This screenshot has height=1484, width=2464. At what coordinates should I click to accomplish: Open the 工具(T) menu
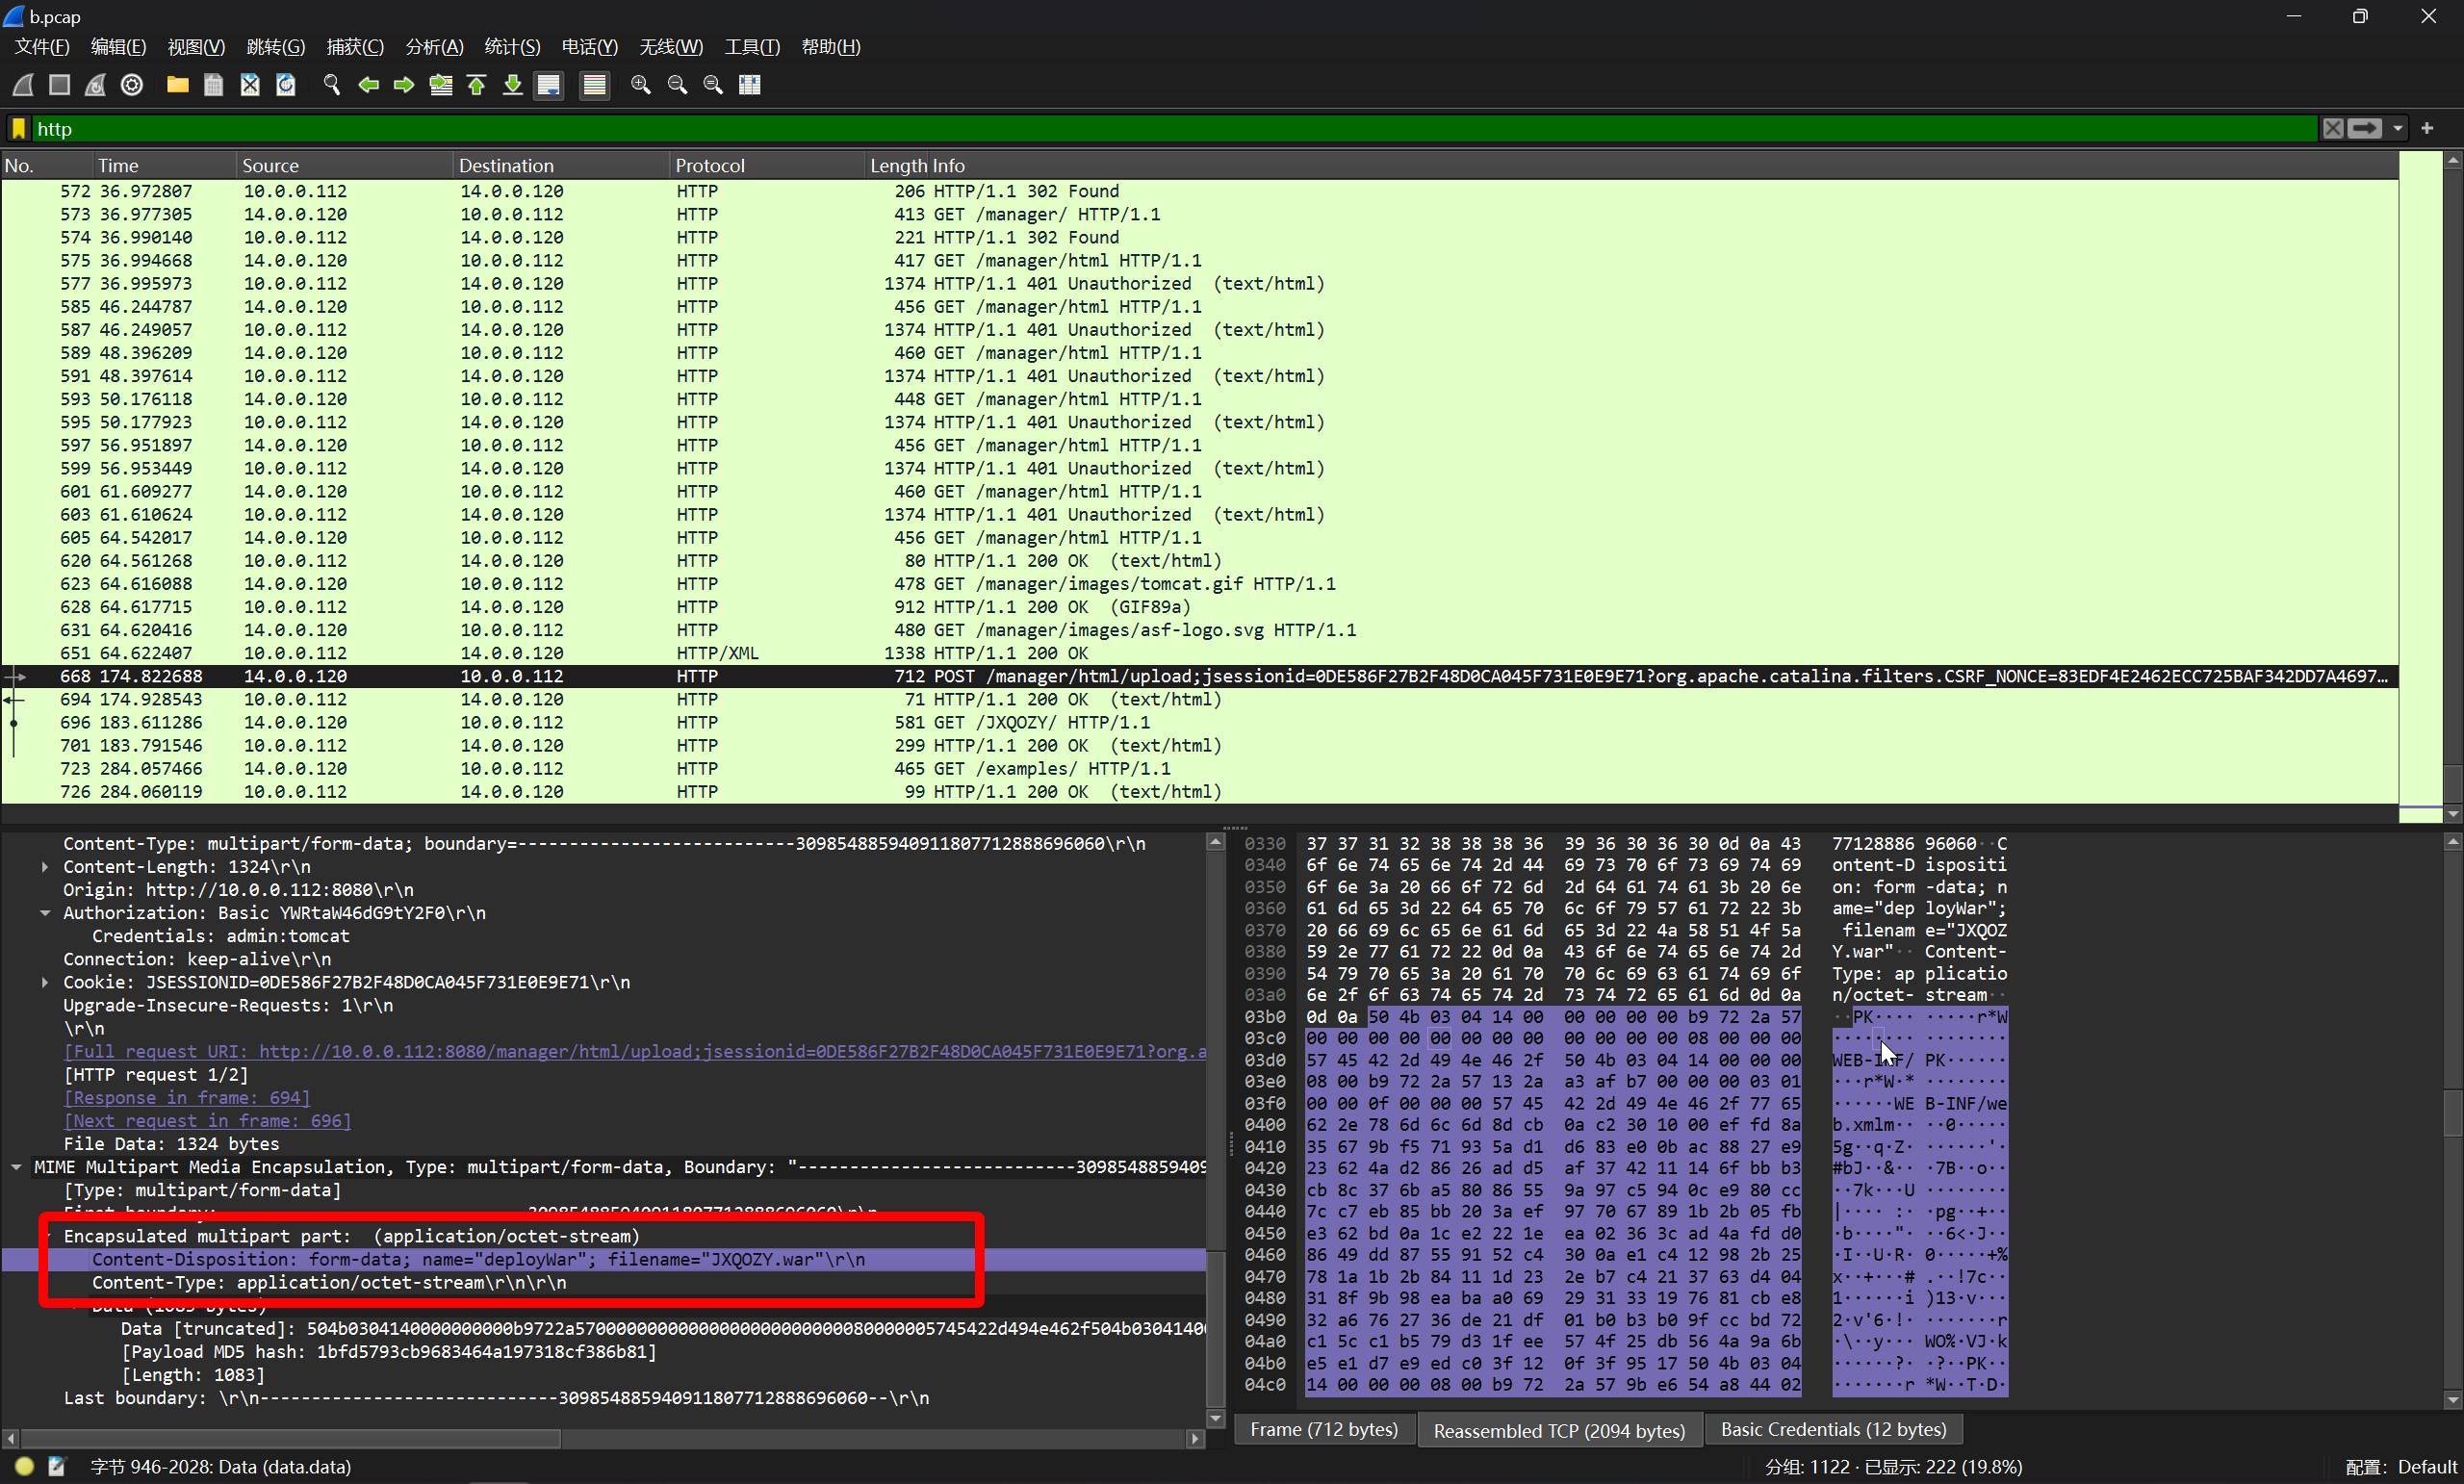[752, 47]
